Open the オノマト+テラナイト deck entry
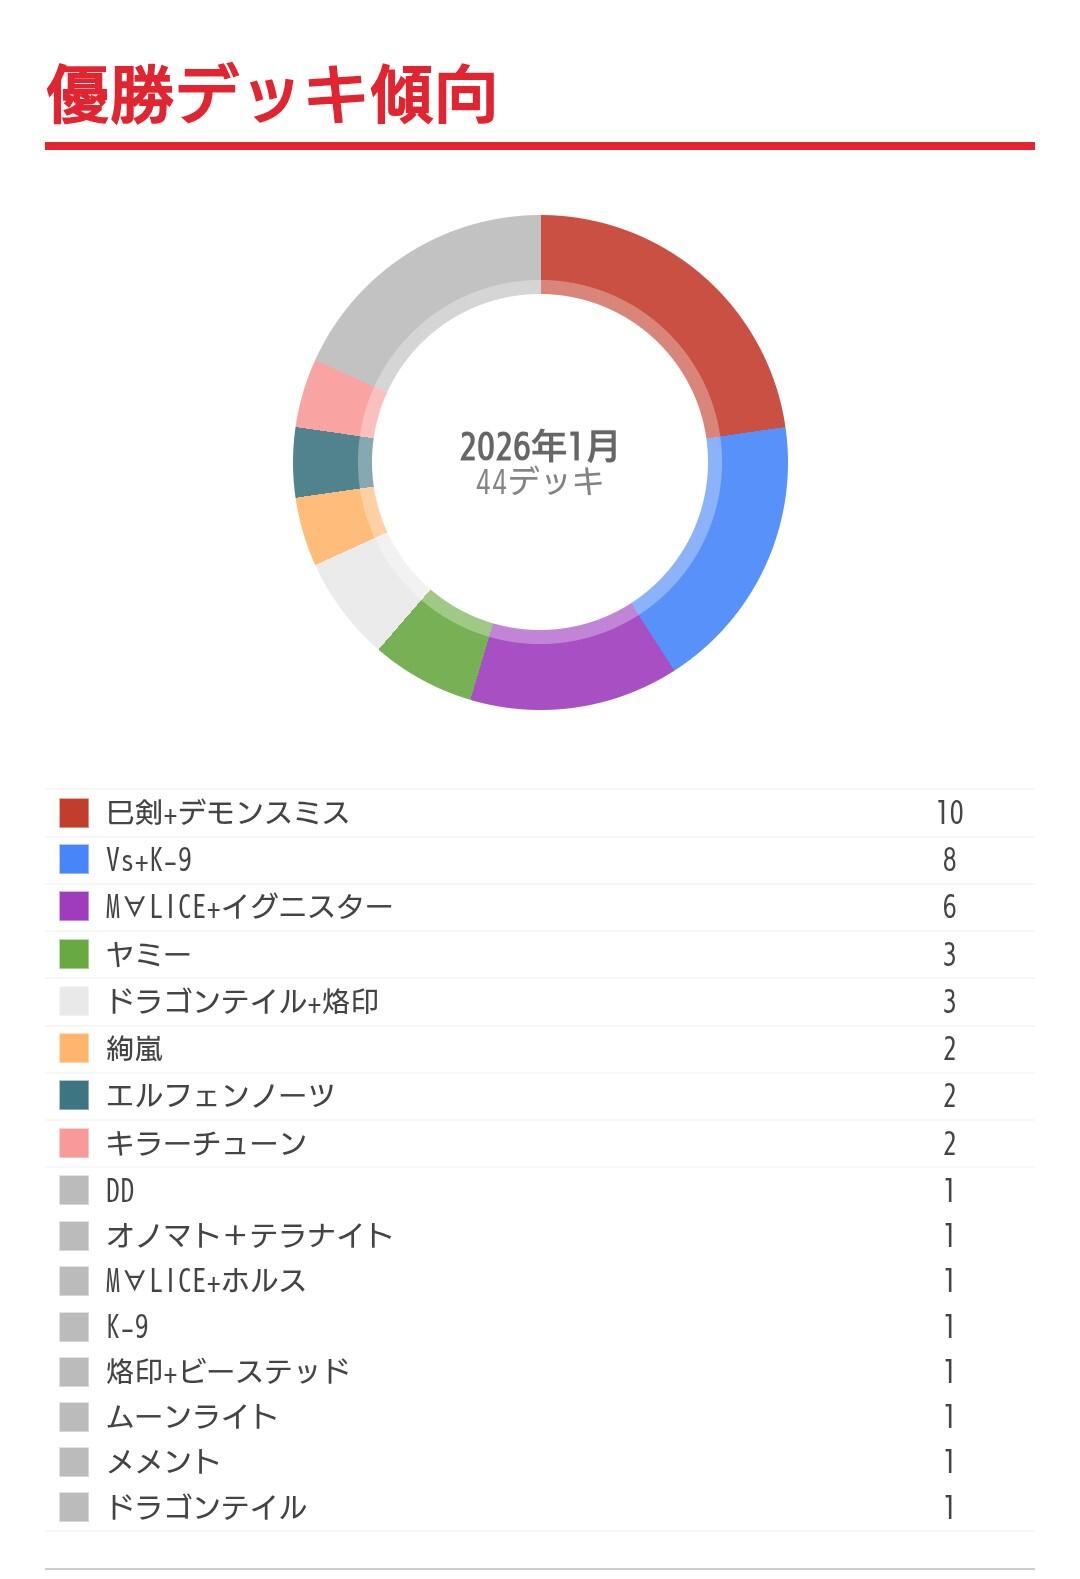The image size is (1080, 1579). 540,1236
